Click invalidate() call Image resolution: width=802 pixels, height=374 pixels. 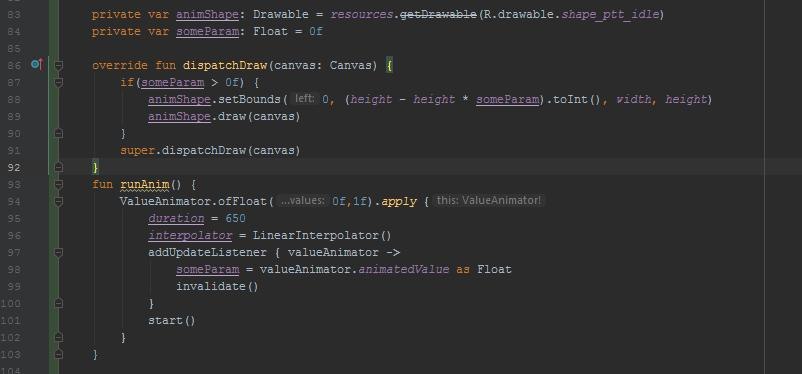[217, 287]
